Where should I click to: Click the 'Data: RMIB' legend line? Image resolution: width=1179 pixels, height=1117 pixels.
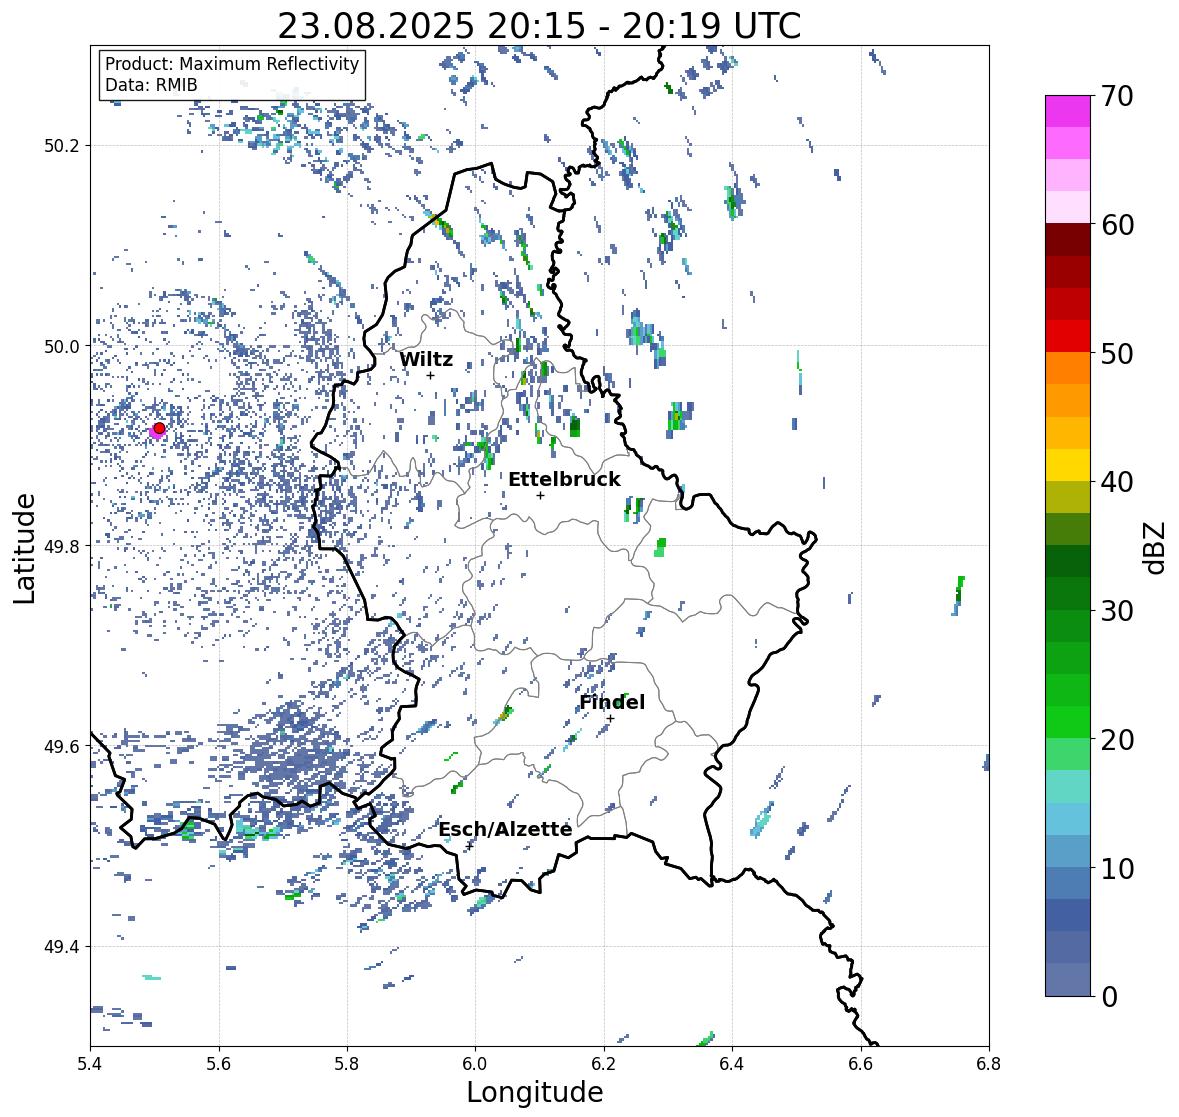click(151, 85)
